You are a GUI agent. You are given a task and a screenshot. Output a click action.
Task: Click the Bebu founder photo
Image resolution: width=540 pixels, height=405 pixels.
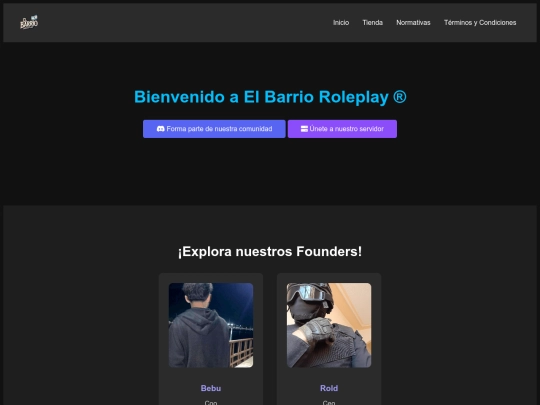[211, 325]
